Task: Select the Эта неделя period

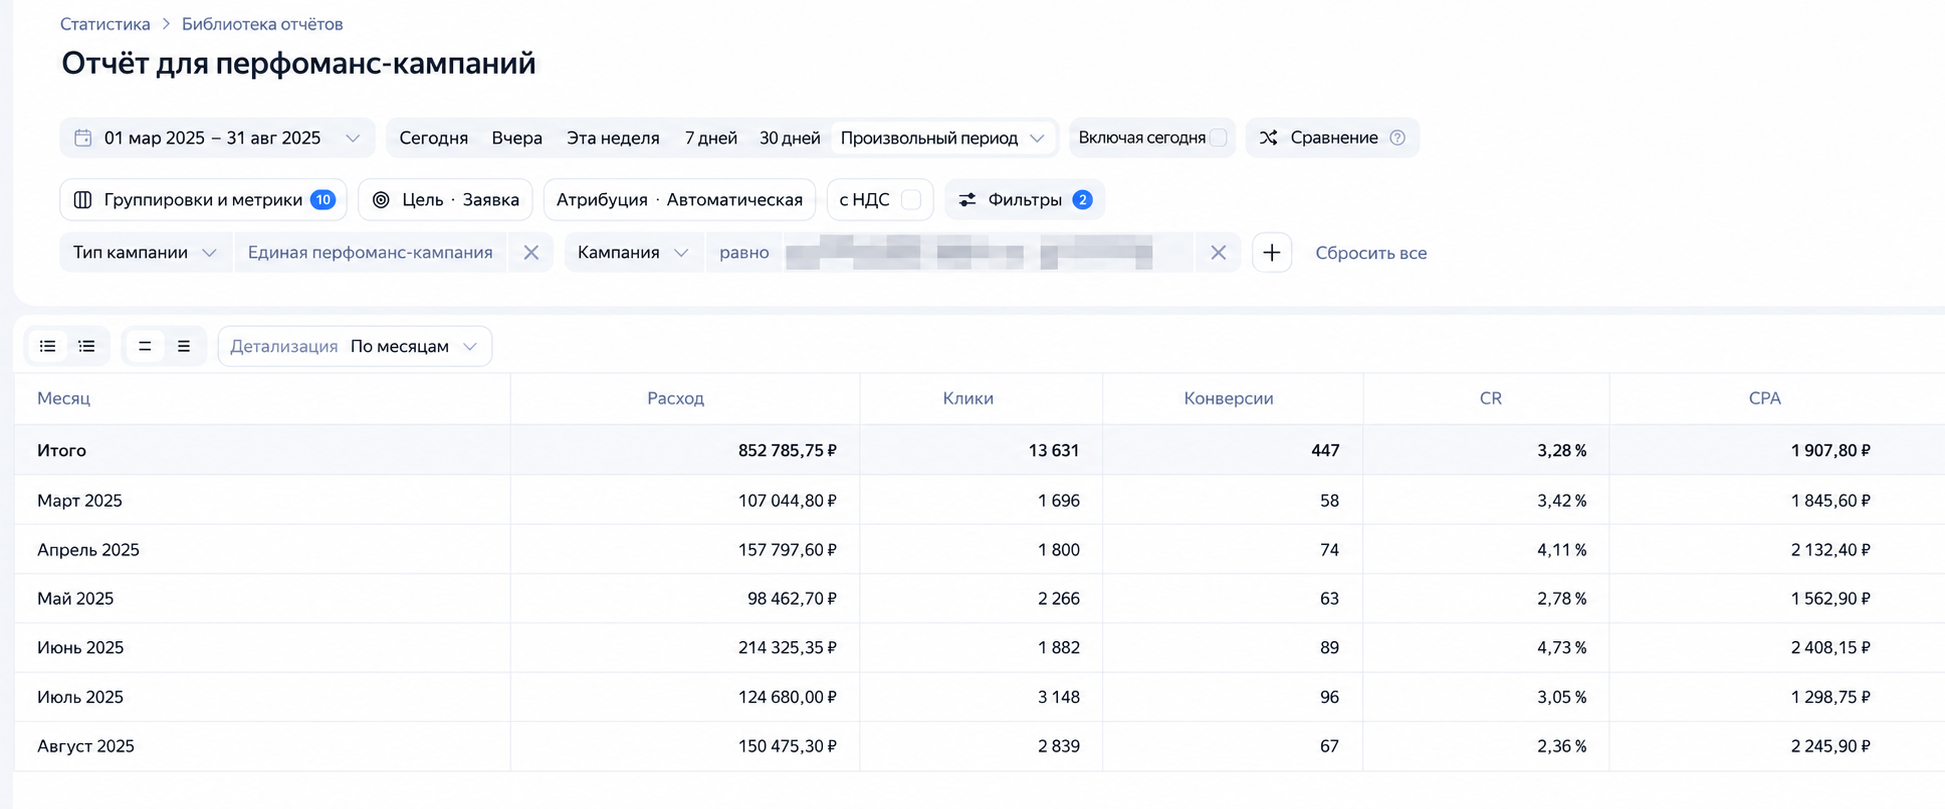Action: (613, 138)
